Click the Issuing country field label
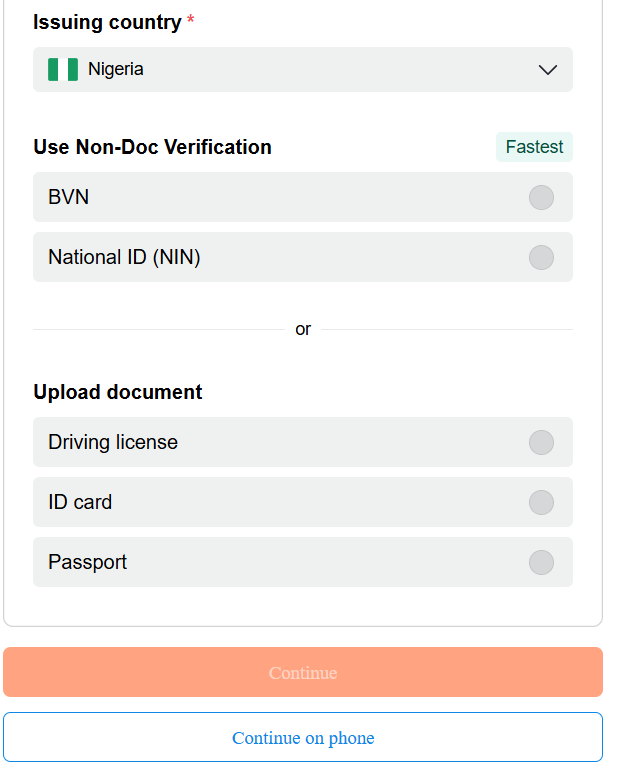The width and height of the screenshot is (618, 771). pos(107,22)
